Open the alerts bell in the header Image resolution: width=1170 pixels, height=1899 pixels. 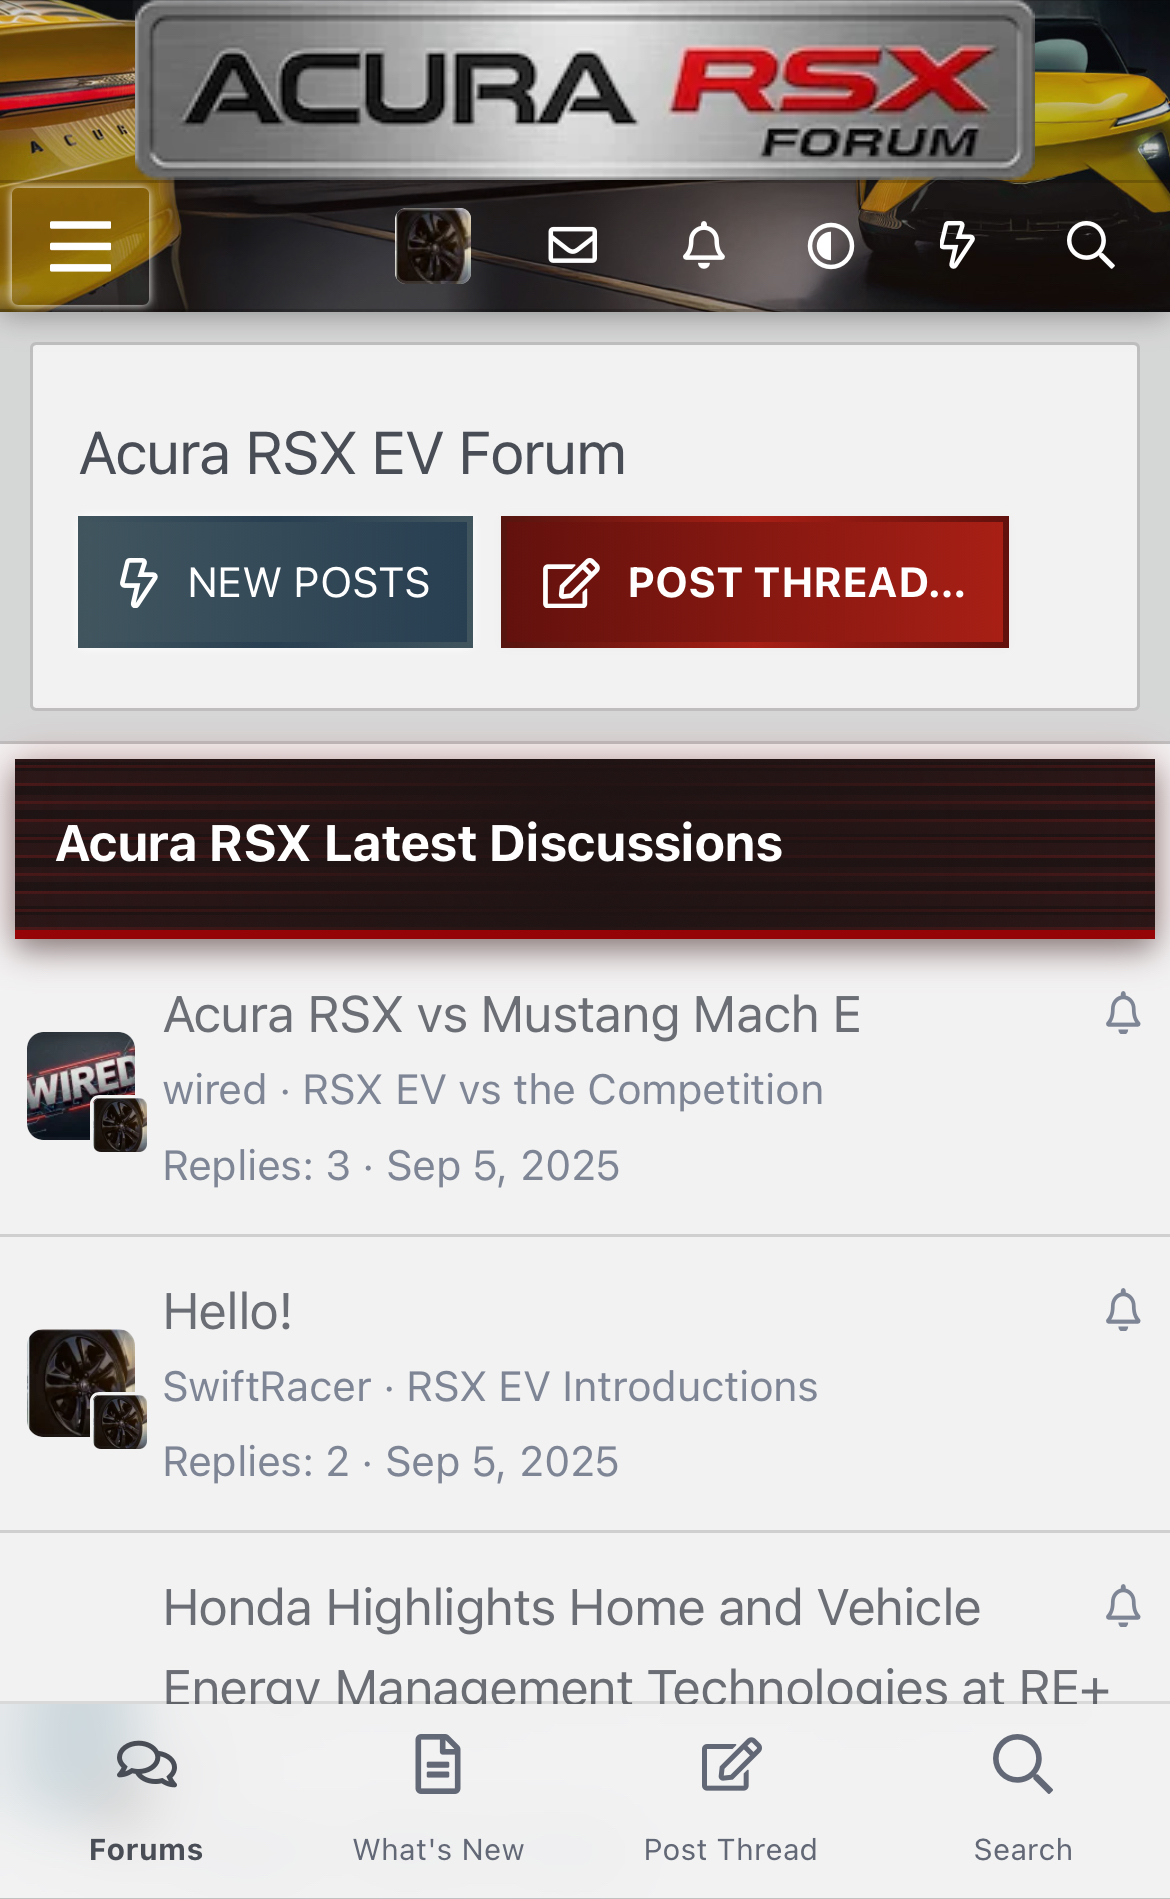tap(704, 245)
